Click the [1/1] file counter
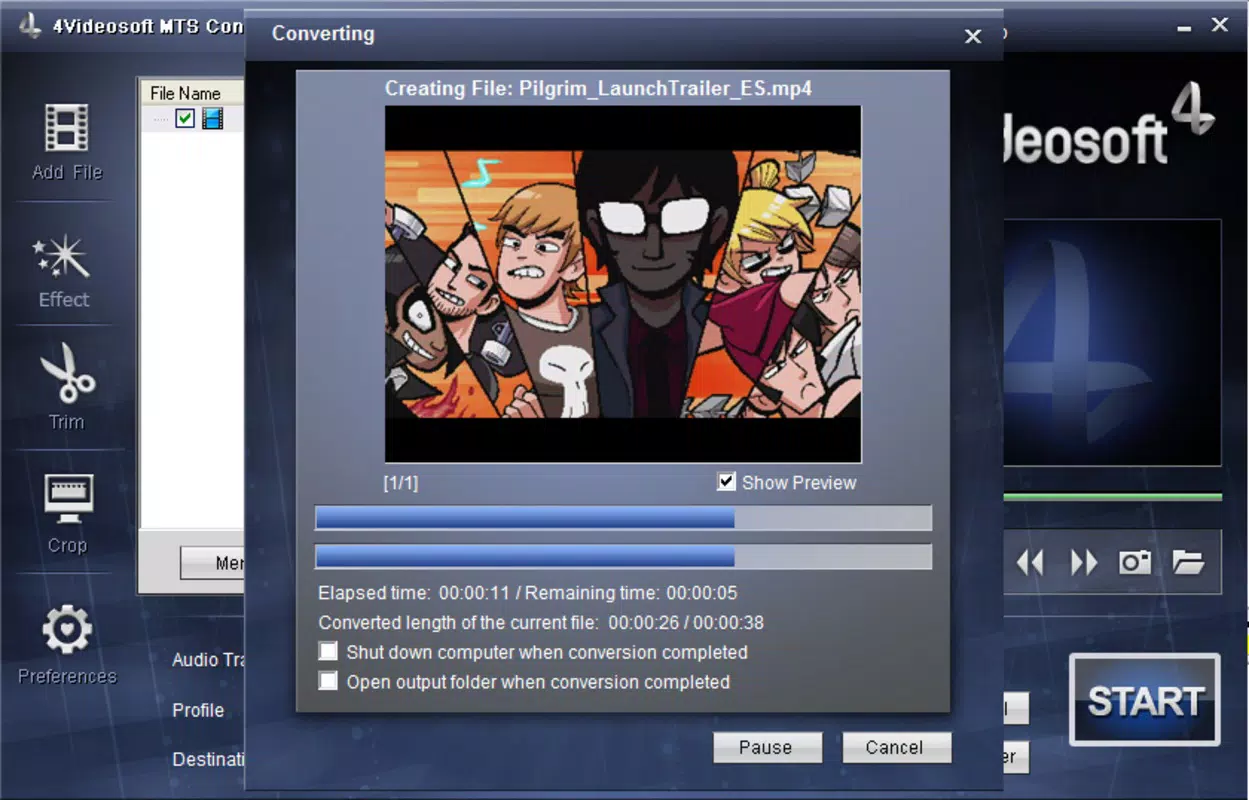Screen dimensions: 1249x800 click(401, 483)
